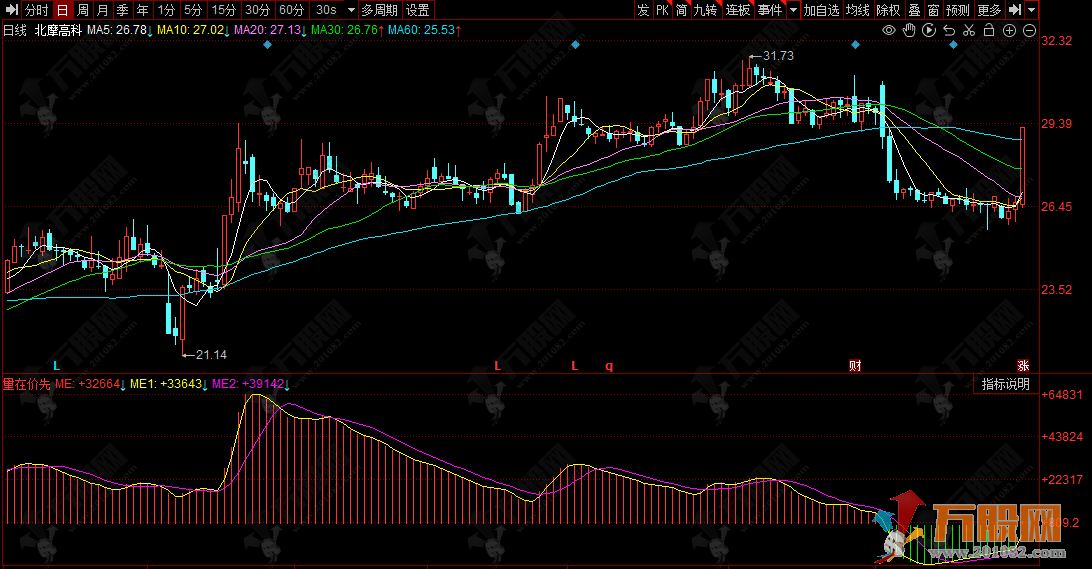Click the 财 financial marker on timeline

coord(855,365)
